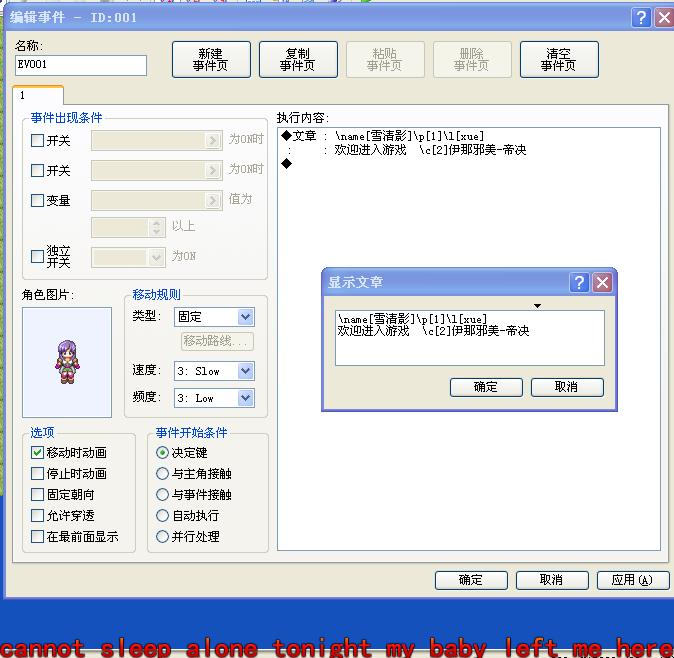
Task: Open the 类型 dropdown showing 固定
Action: click(x=214, y=317)
